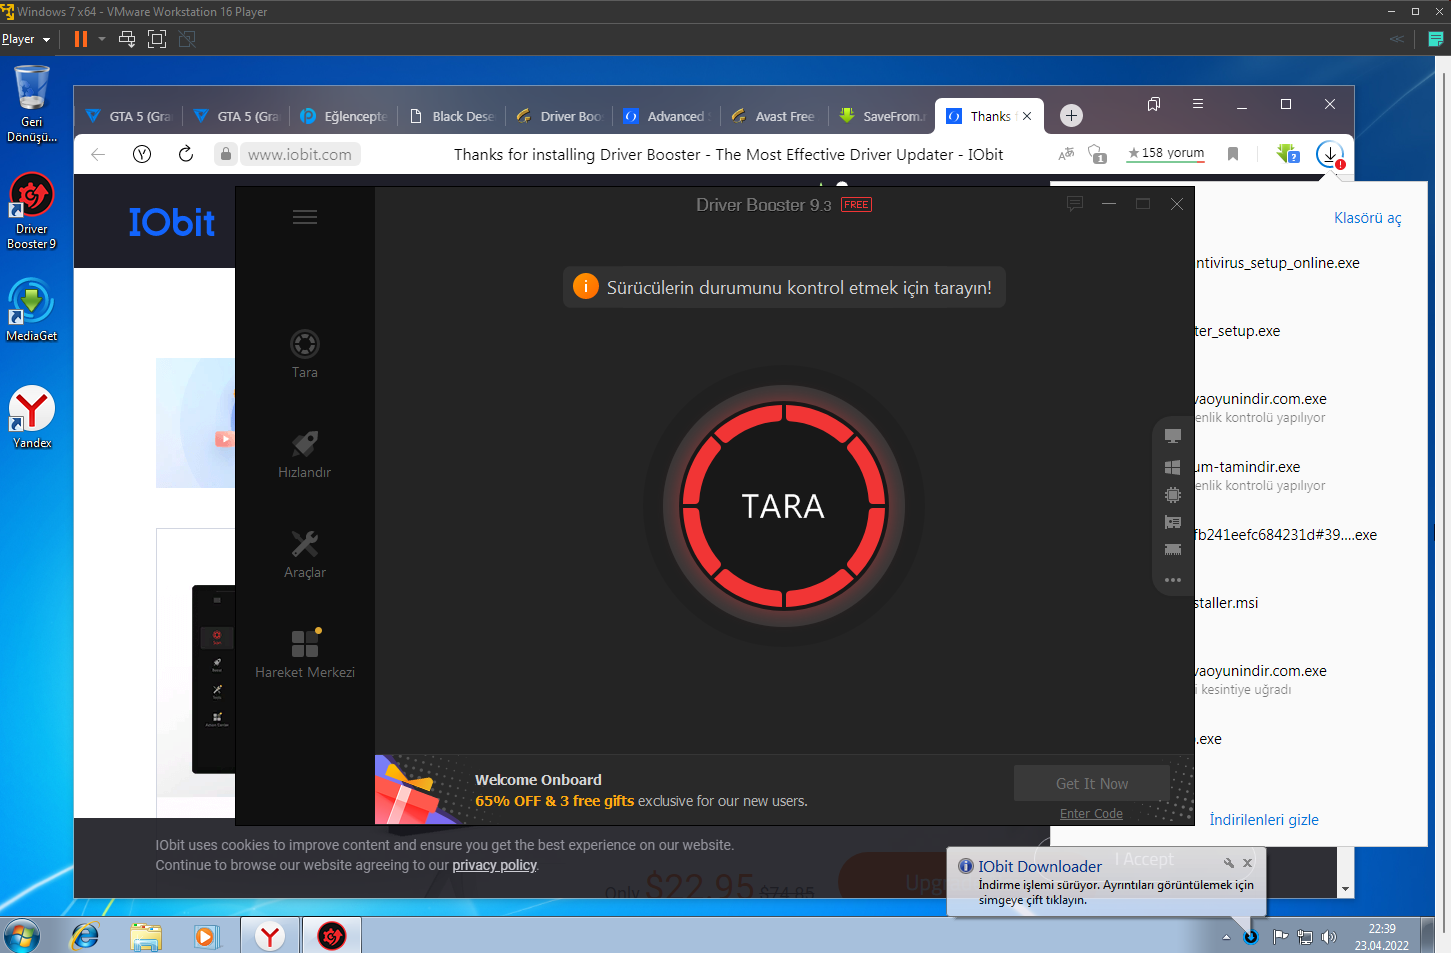The width and height of the screenshot is (1451, 953).
Task: Open the staller.msi download entry
Action: pos(1227,603)
